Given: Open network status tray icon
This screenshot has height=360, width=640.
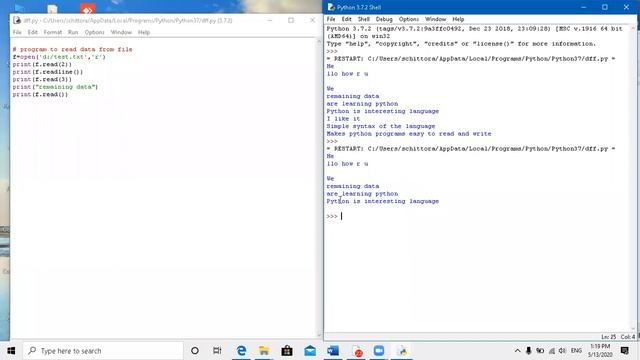Looking at the screenshot, I should point(552,351).
